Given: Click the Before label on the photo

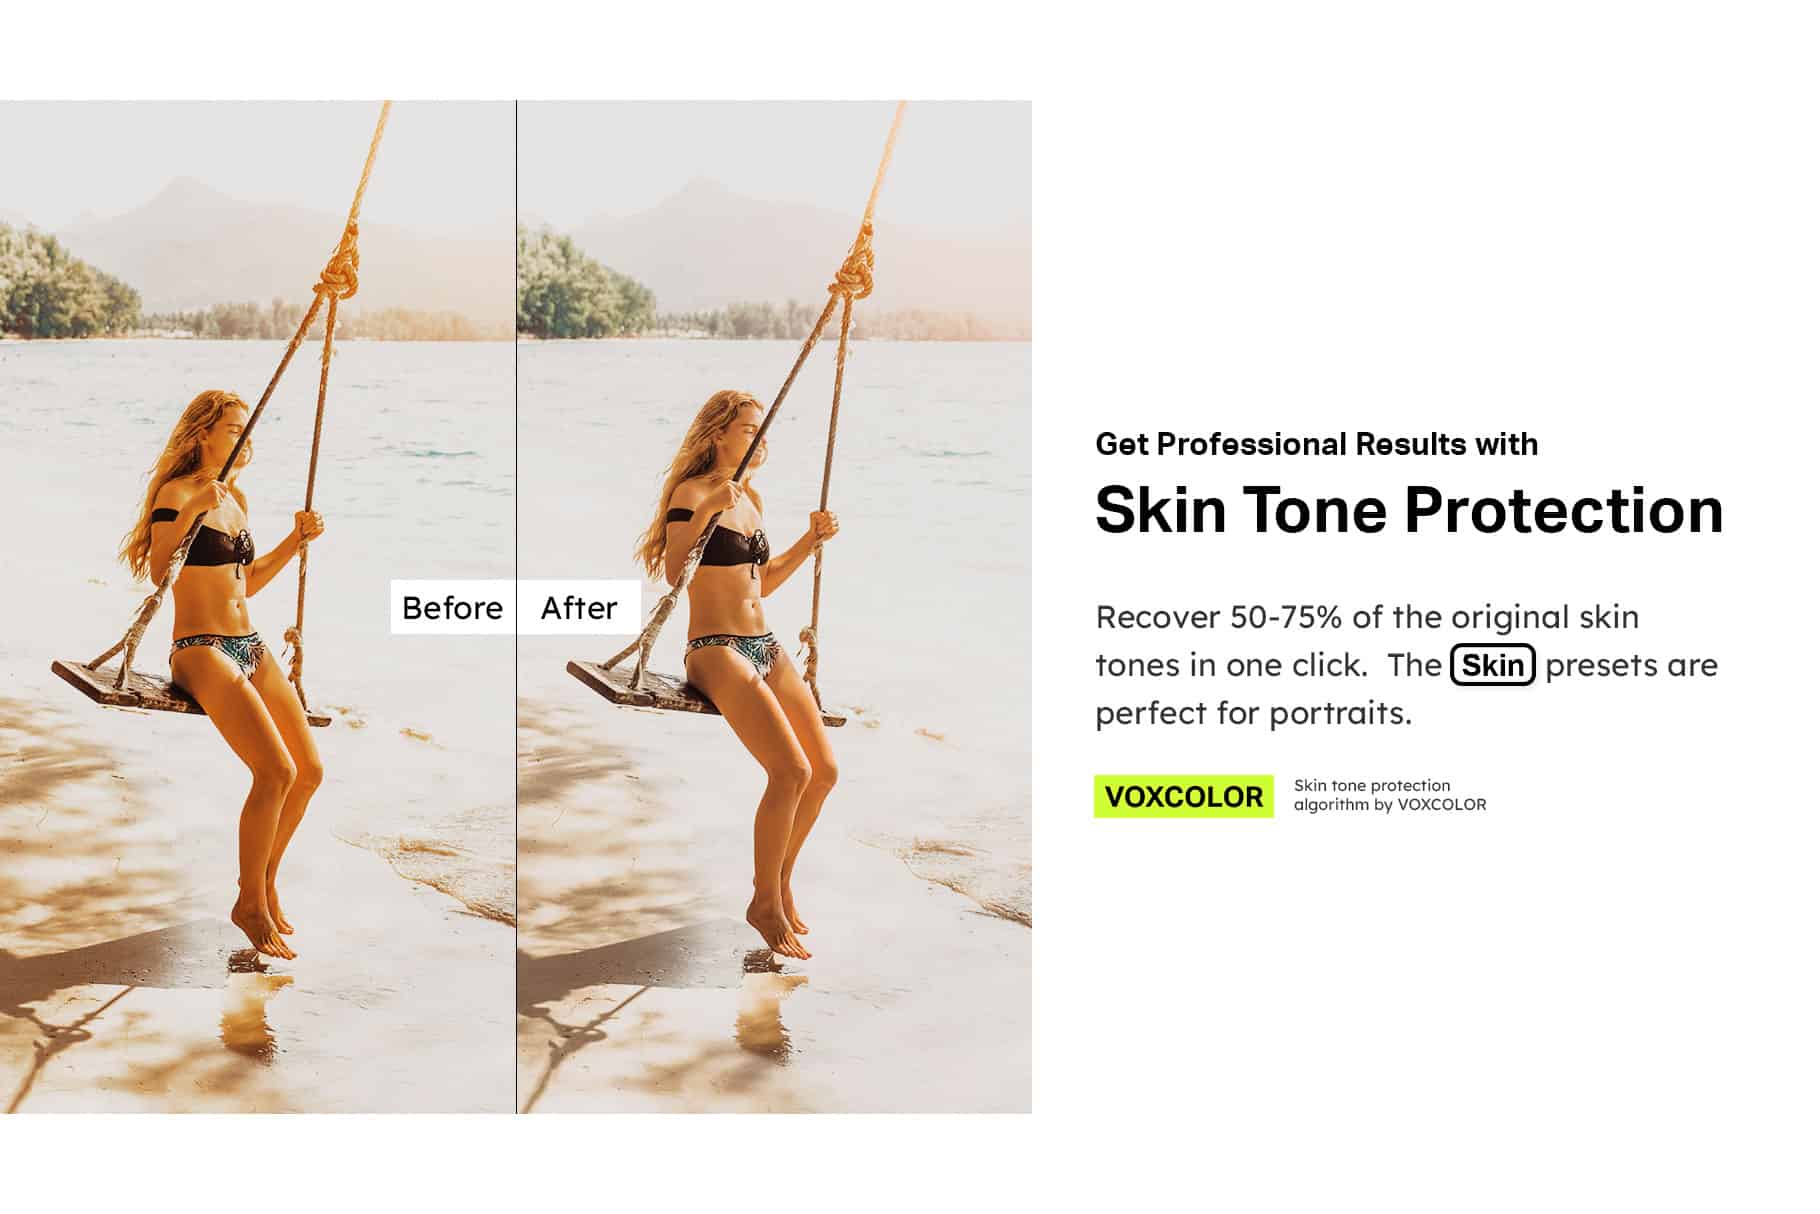Looking at the screenshot, I should tap(453, 608).
